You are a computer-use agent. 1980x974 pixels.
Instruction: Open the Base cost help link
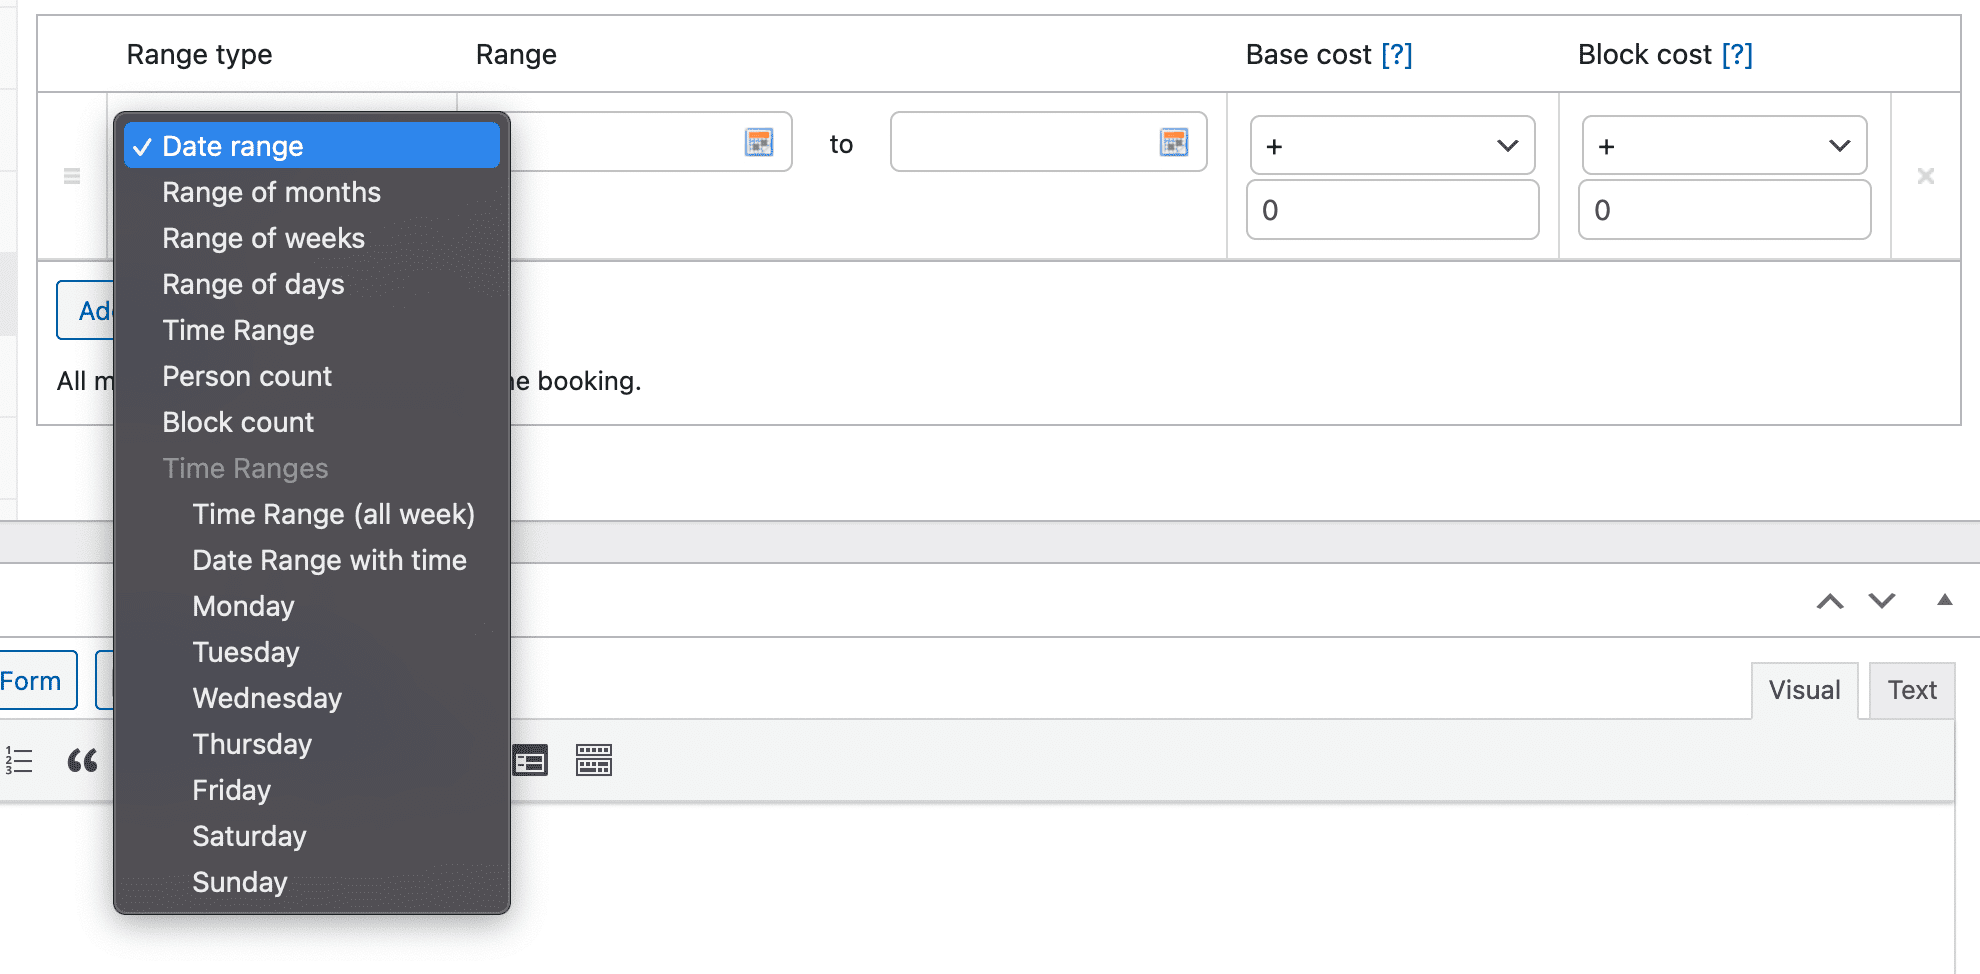[1398, 55]
